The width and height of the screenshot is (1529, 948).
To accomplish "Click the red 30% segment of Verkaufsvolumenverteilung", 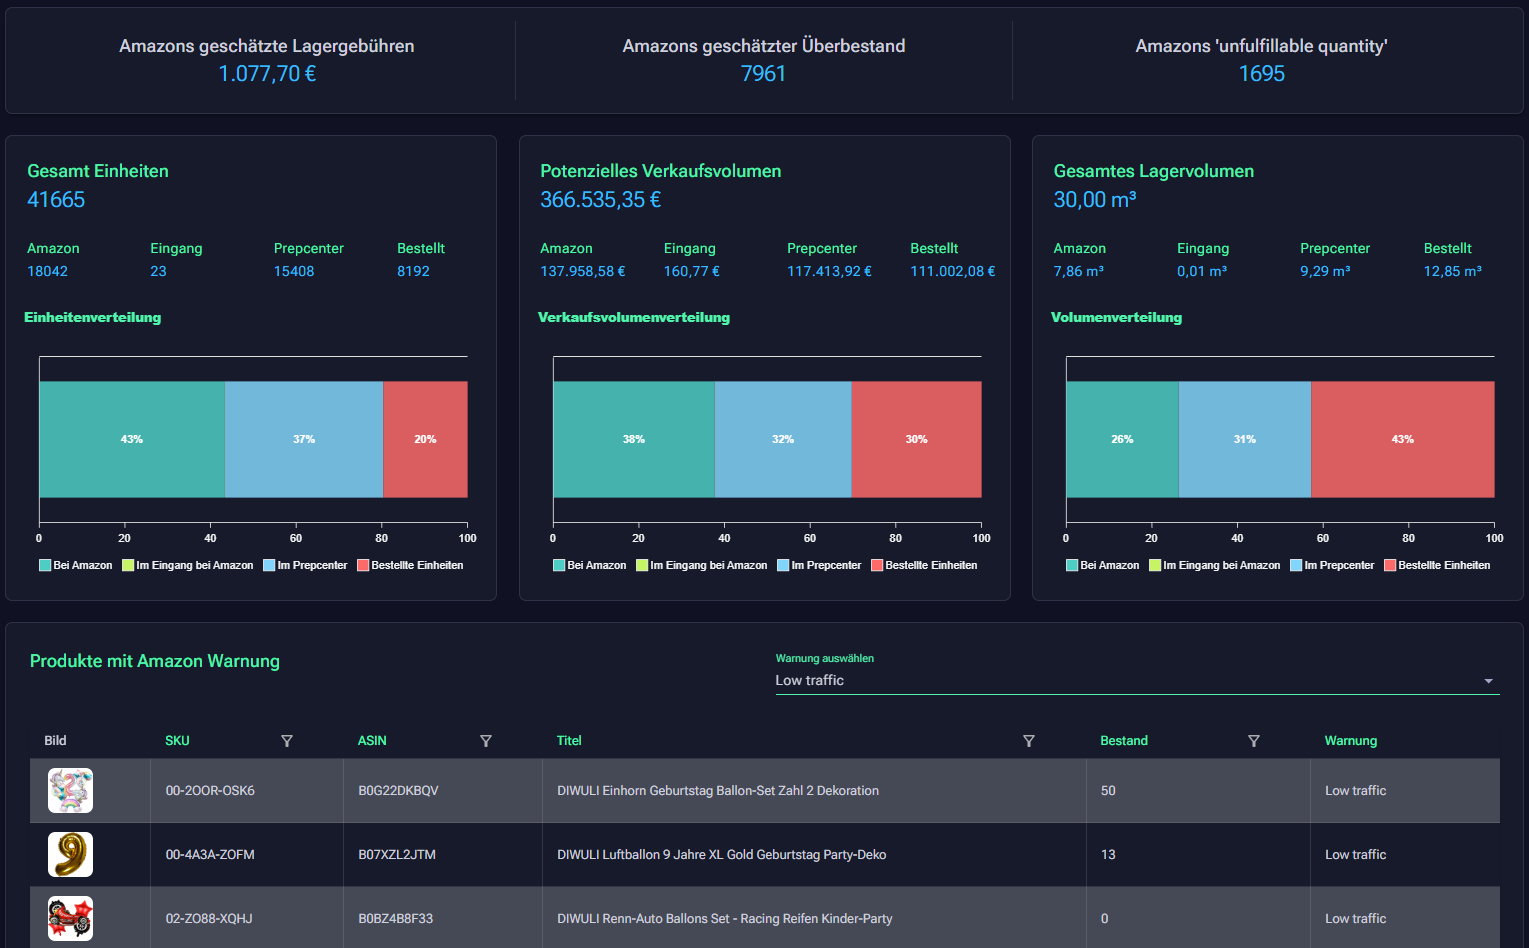I will [x=916, y=439].
